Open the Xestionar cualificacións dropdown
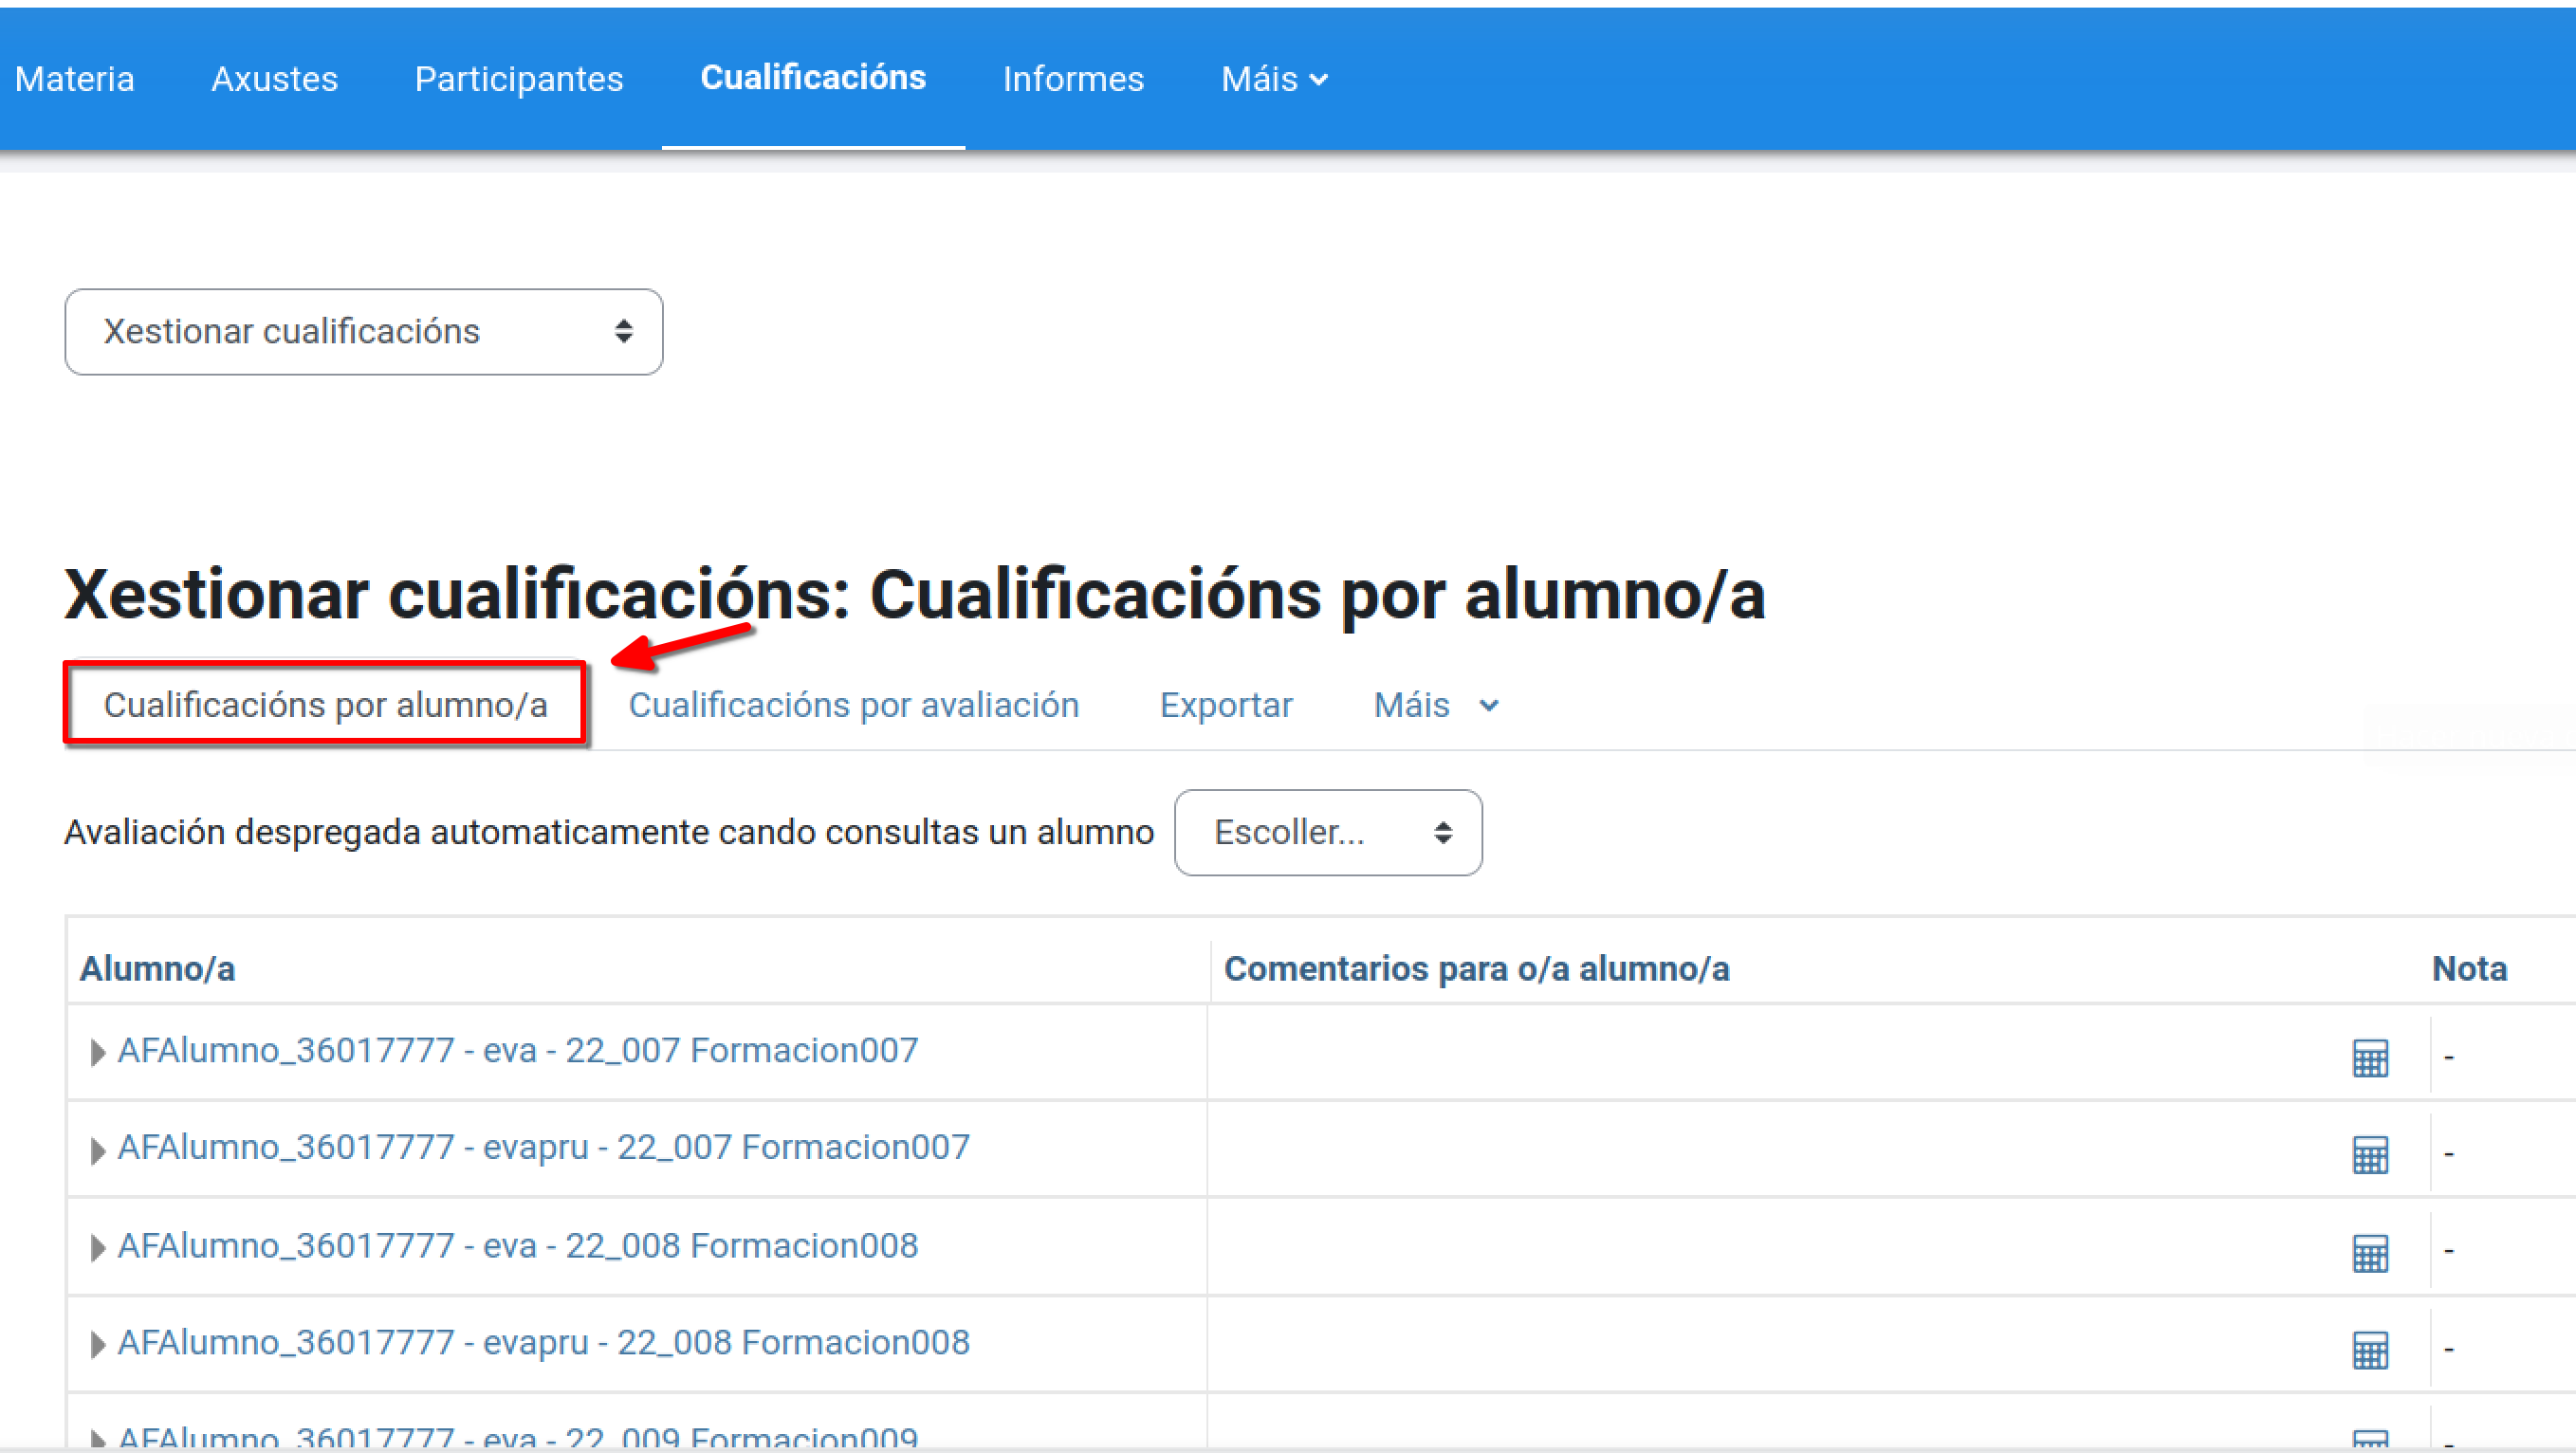The image size is (2576, 1453). pos(363,331)
